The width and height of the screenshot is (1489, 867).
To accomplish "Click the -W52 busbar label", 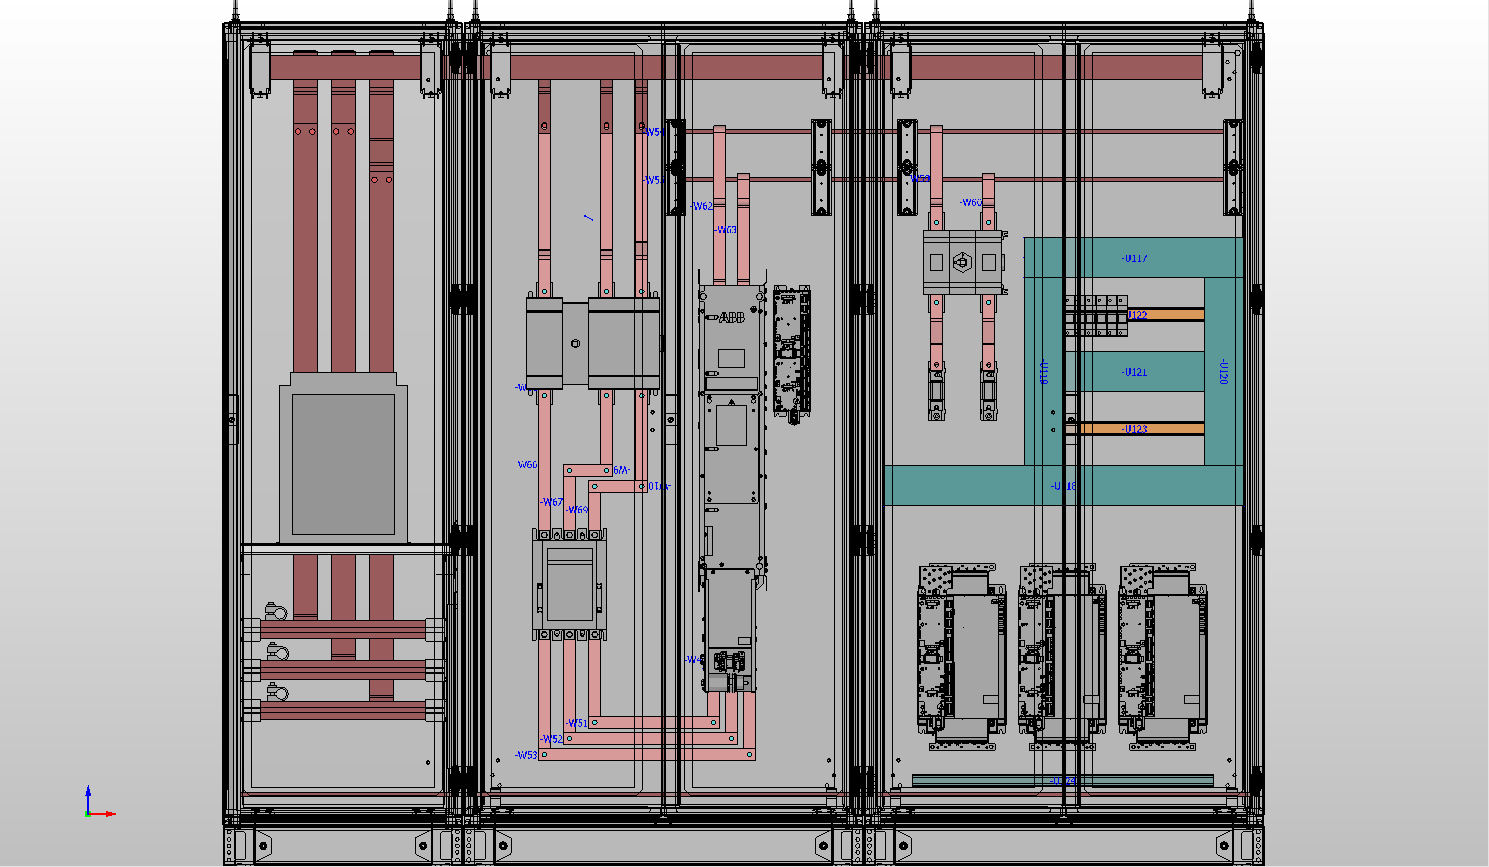I will click(x=552, y=739).
